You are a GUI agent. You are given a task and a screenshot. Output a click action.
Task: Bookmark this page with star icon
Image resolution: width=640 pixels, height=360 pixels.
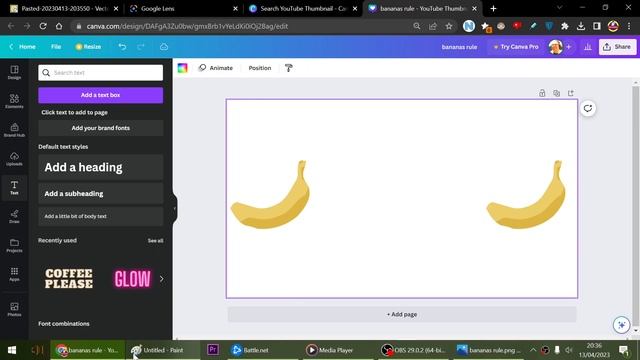click(x=449, y=26)
